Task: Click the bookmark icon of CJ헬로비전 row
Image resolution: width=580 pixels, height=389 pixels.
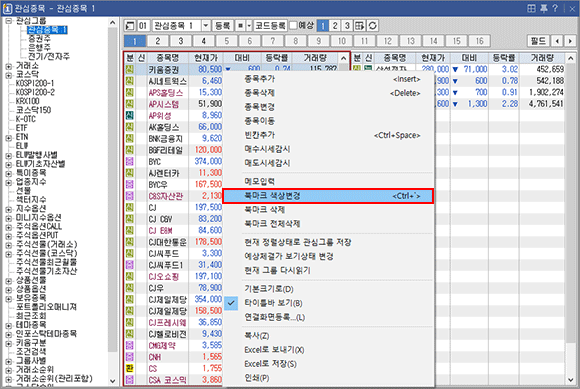Action: tap(129, 334)
